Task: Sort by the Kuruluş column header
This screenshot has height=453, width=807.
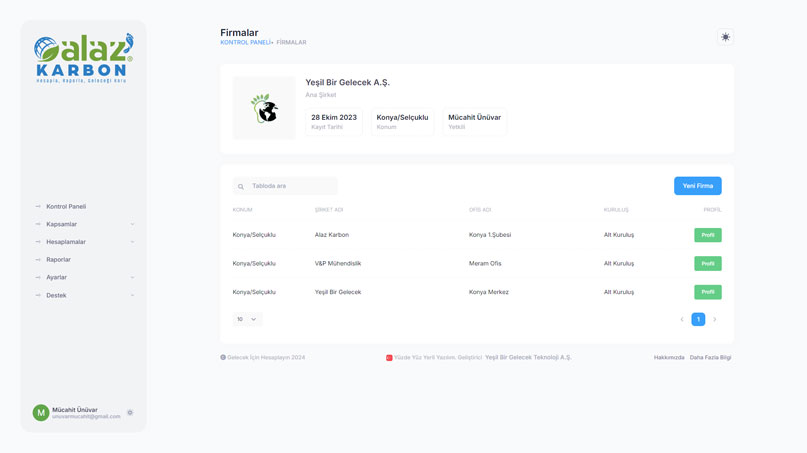Action: (x=616, y=210)
